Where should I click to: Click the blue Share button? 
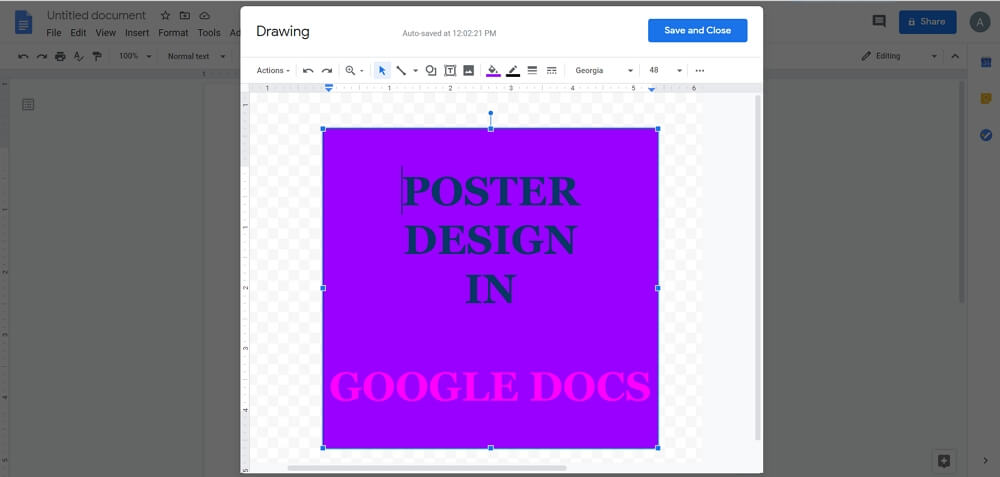pyautogui.click(x=927, y=22)
